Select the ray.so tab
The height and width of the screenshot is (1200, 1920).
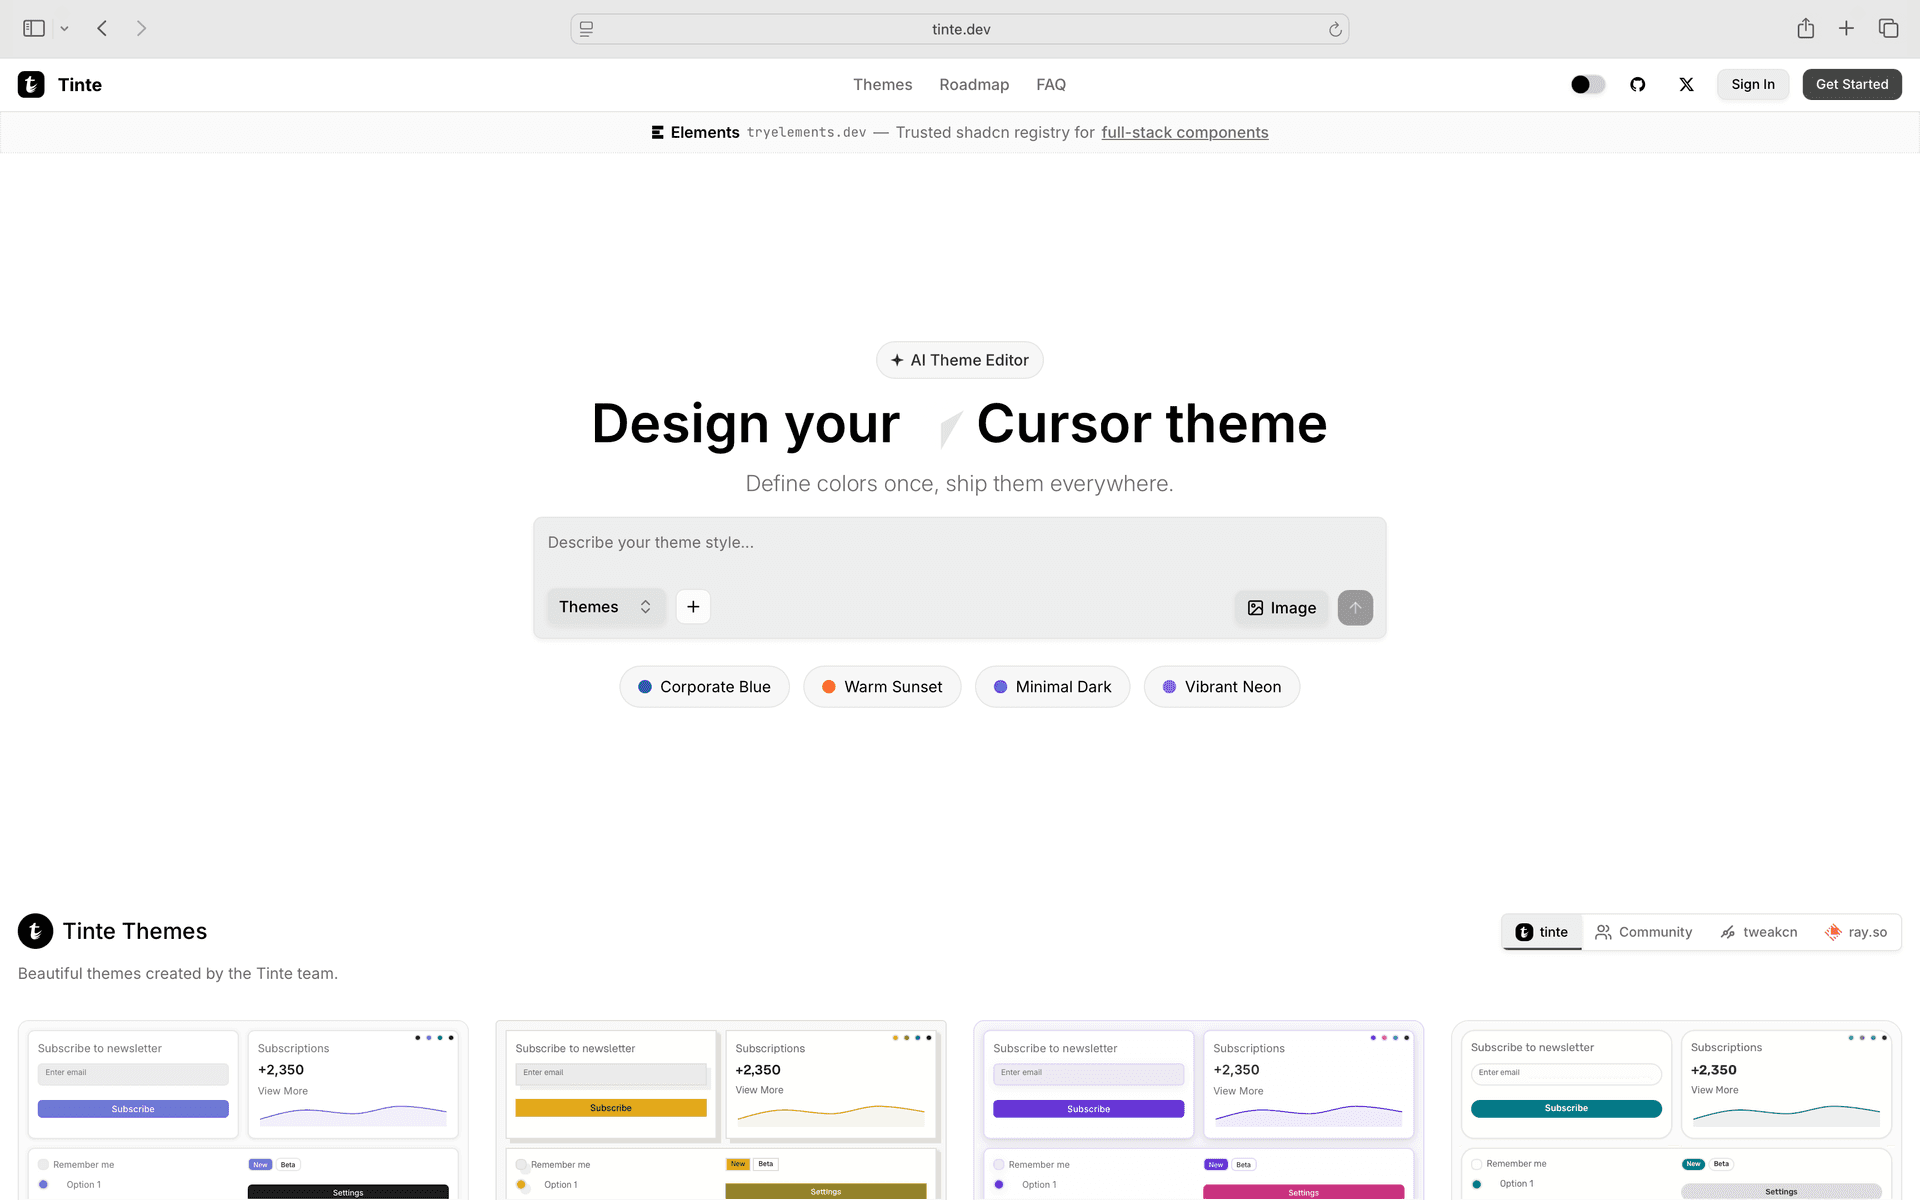pyautogui.click(x=1856, y=932)
